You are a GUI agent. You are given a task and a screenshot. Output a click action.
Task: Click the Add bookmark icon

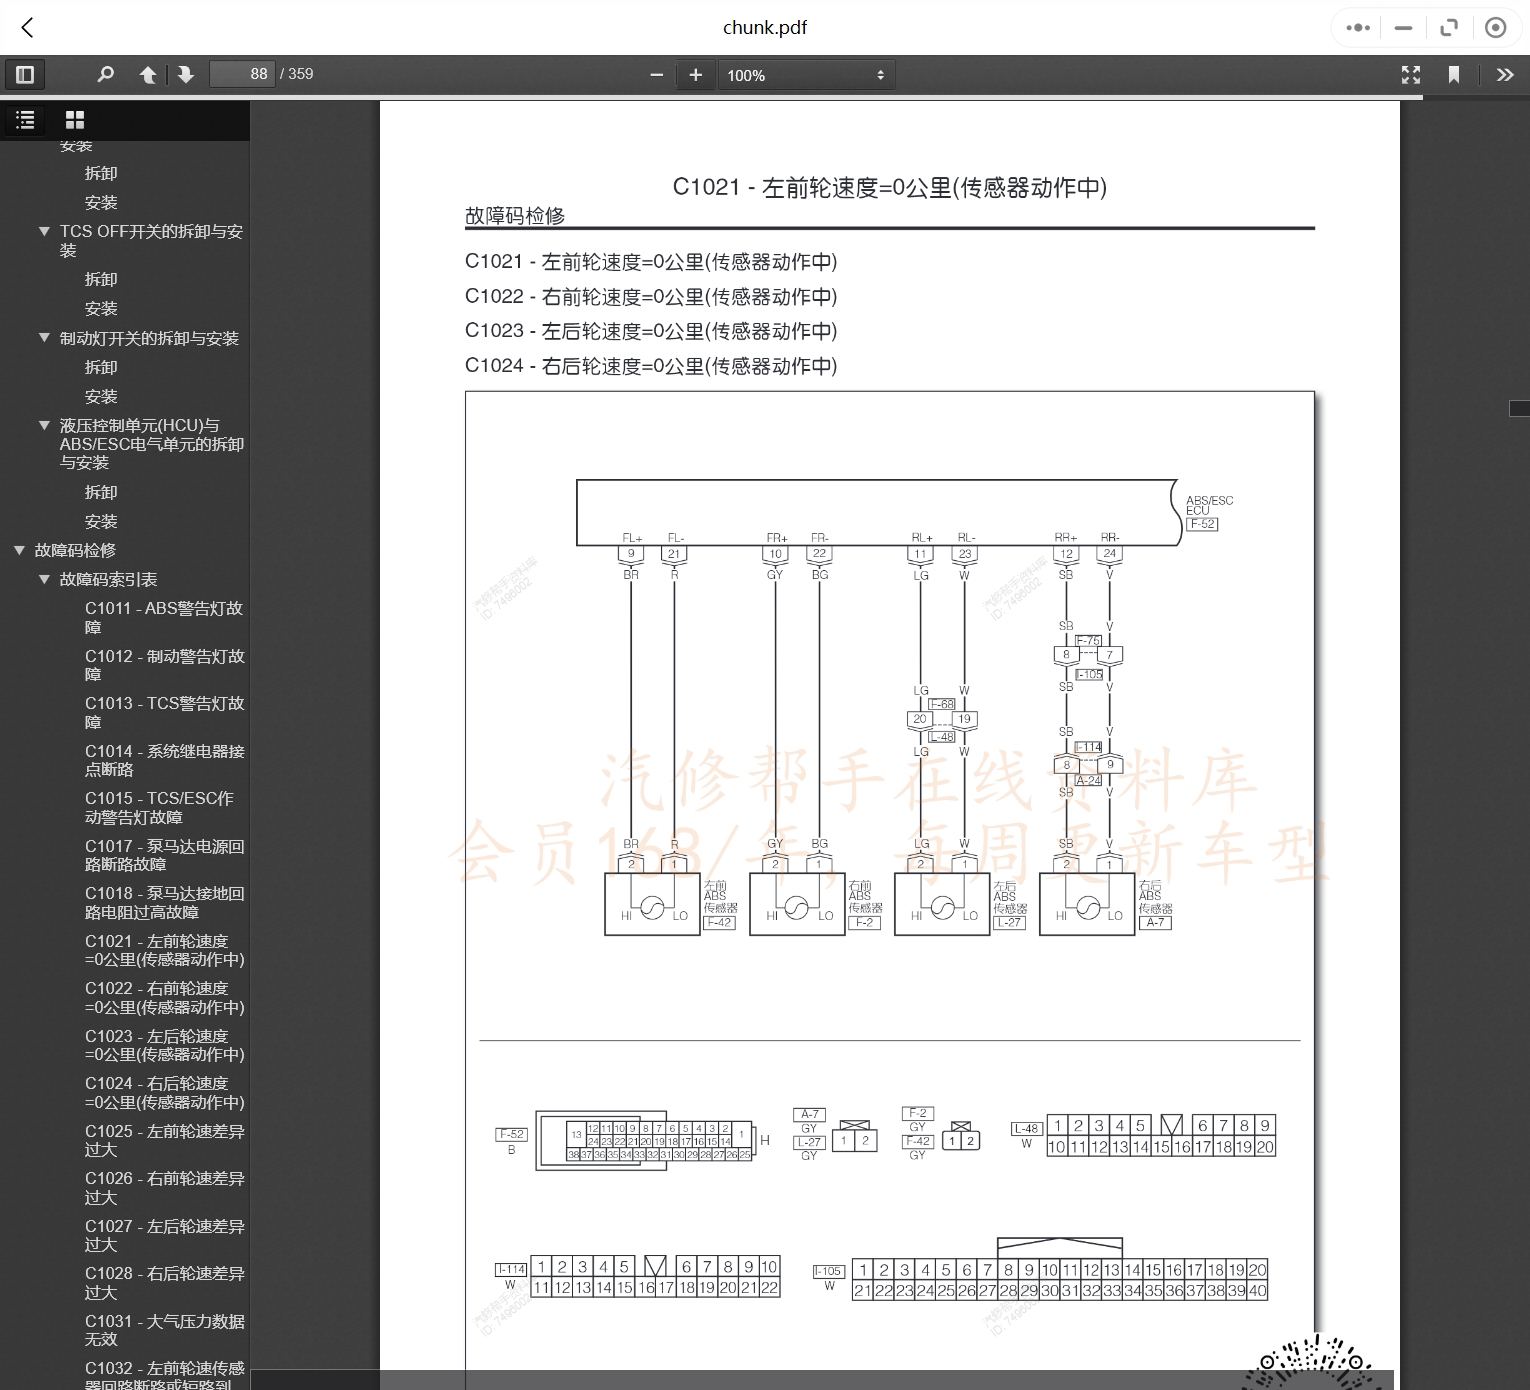tap(1455, 74)
